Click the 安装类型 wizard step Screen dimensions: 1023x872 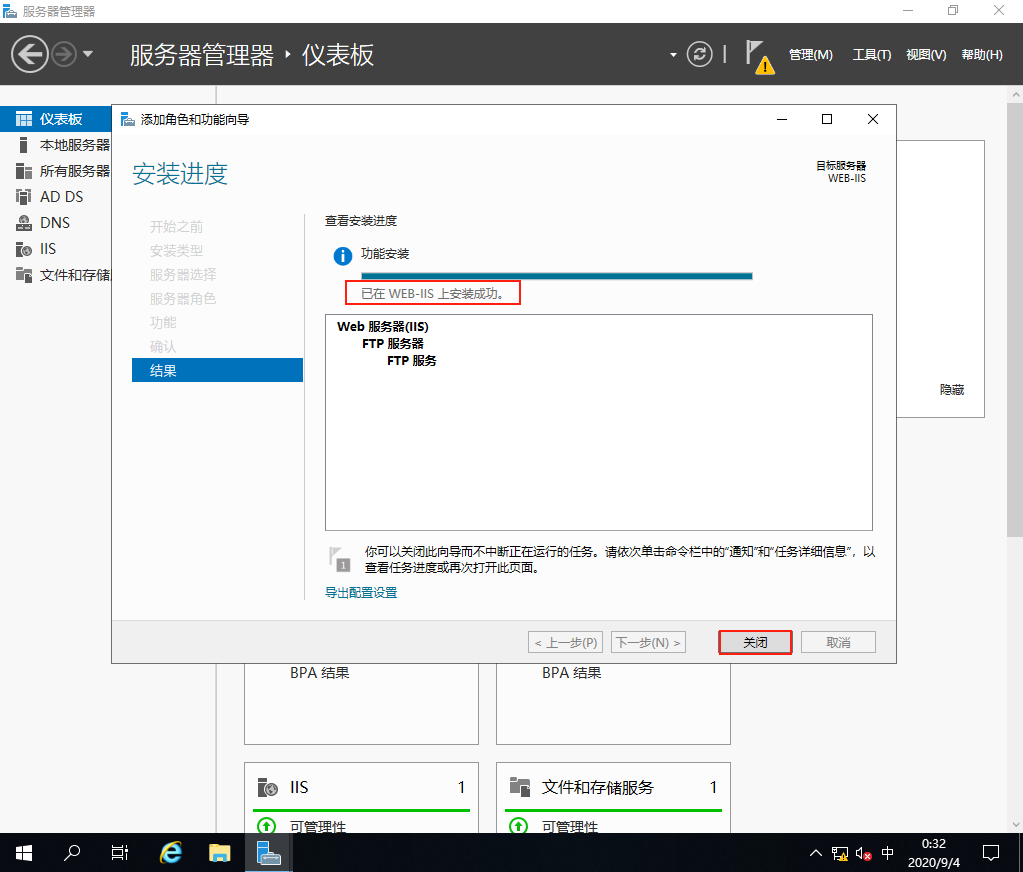pyautogui.click(x=176, y=250)
